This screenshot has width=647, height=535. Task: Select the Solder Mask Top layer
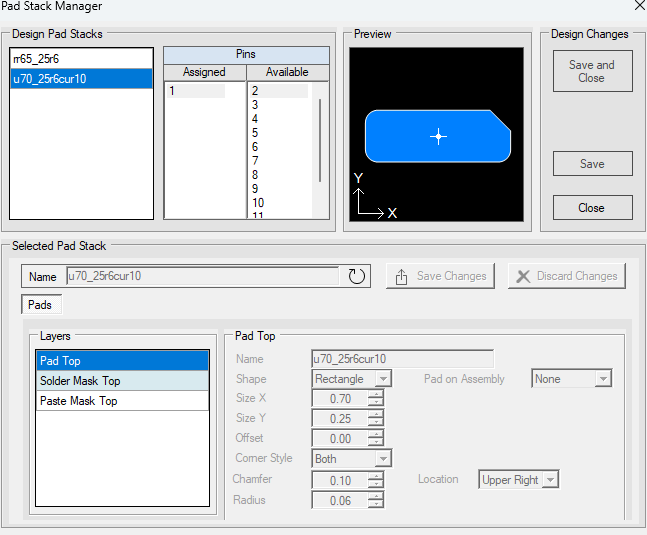click(122, 381)
